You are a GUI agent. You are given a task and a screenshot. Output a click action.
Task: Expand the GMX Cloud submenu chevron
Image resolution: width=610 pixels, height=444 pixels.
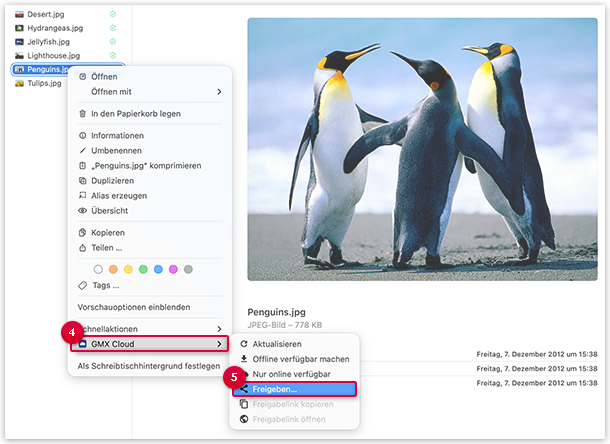[x=219, y=344]
